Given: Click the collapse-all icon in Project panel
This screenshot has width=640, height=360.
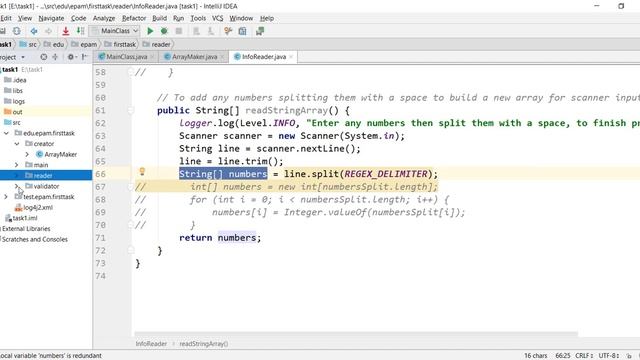Looking at the screenshot, I should pyautogui.click(x=55, y=57).
